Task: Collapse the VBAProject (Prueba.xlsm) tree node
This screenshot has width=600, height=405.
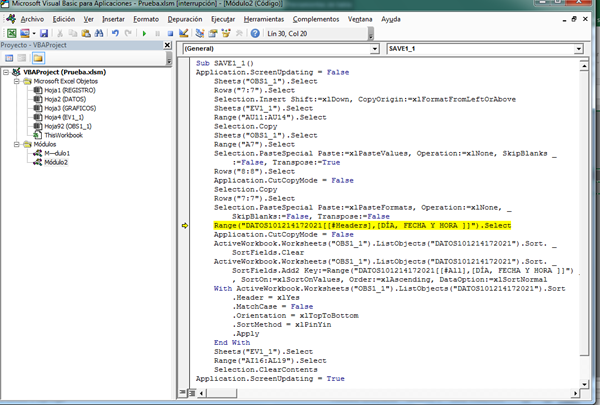Action: coord(6,71)
